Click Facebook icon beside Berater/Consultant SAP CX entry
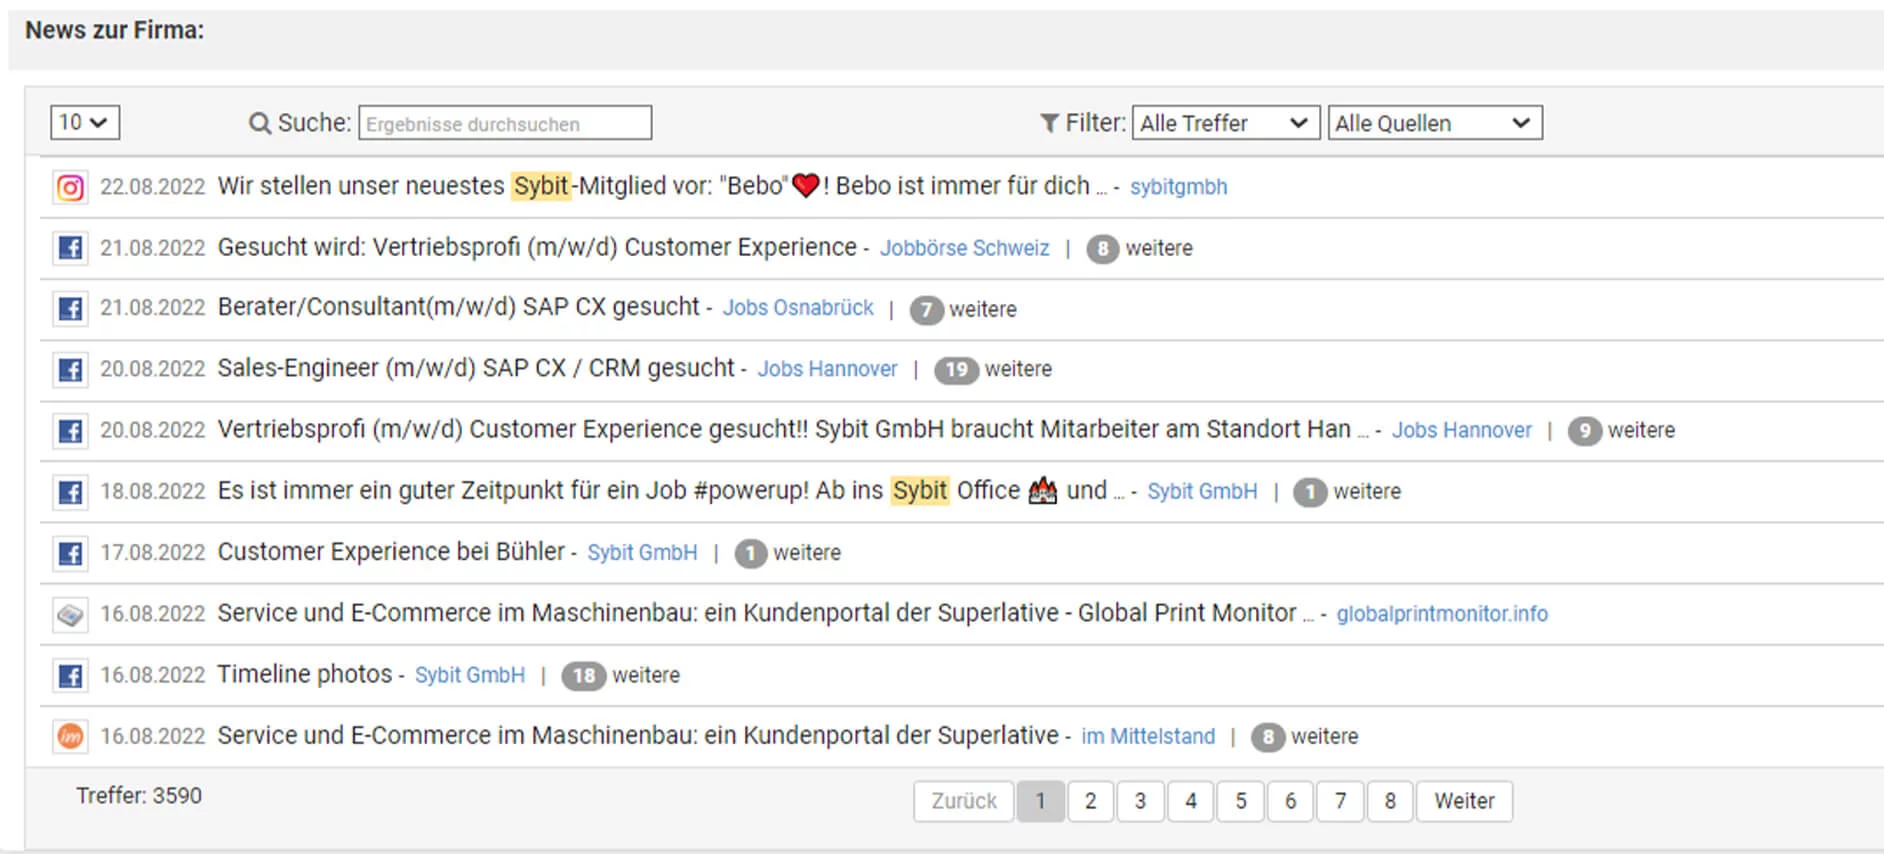This screenshot has height=854, width=1884. coord(70,309)
